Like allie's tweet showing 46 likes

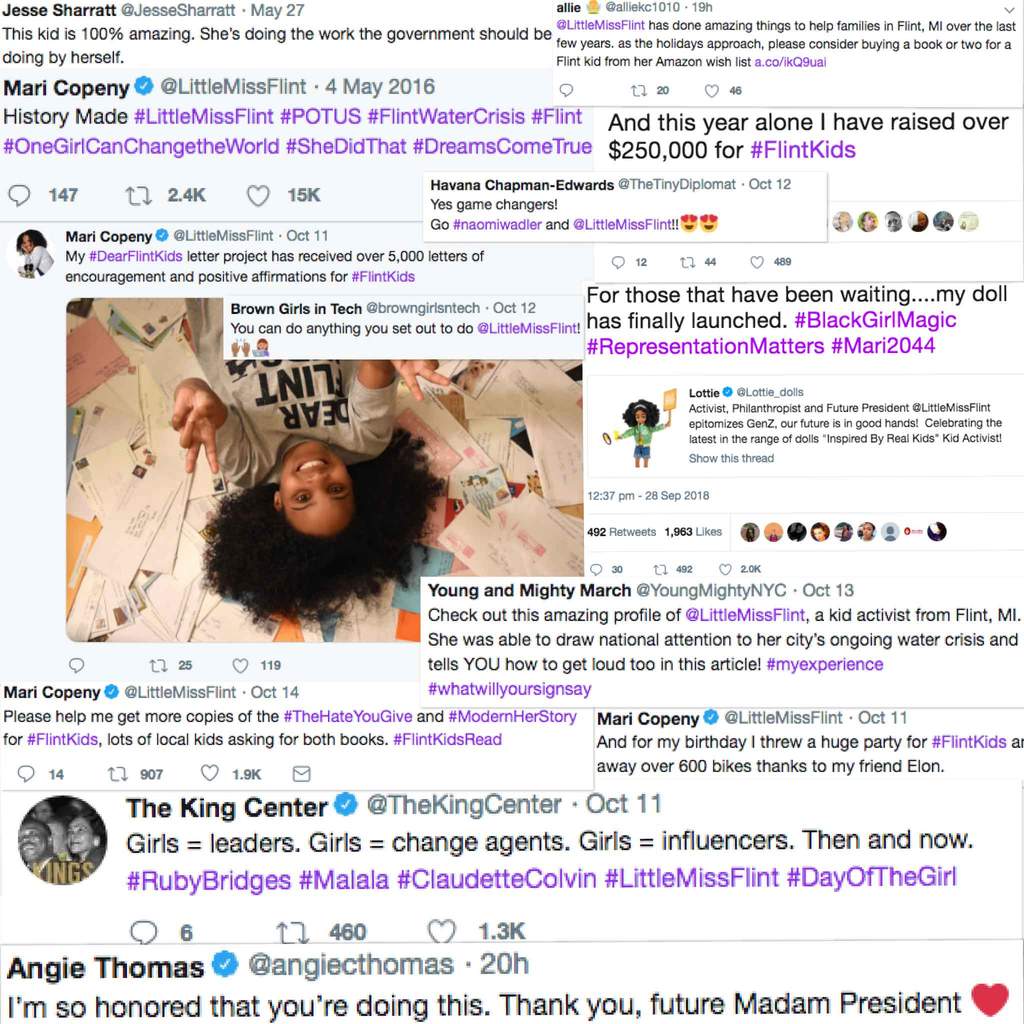point(712,91)
